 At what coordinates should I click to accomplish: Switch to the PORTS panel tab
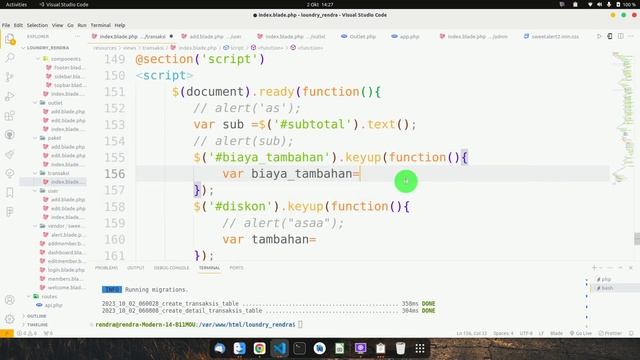[236, 268]
